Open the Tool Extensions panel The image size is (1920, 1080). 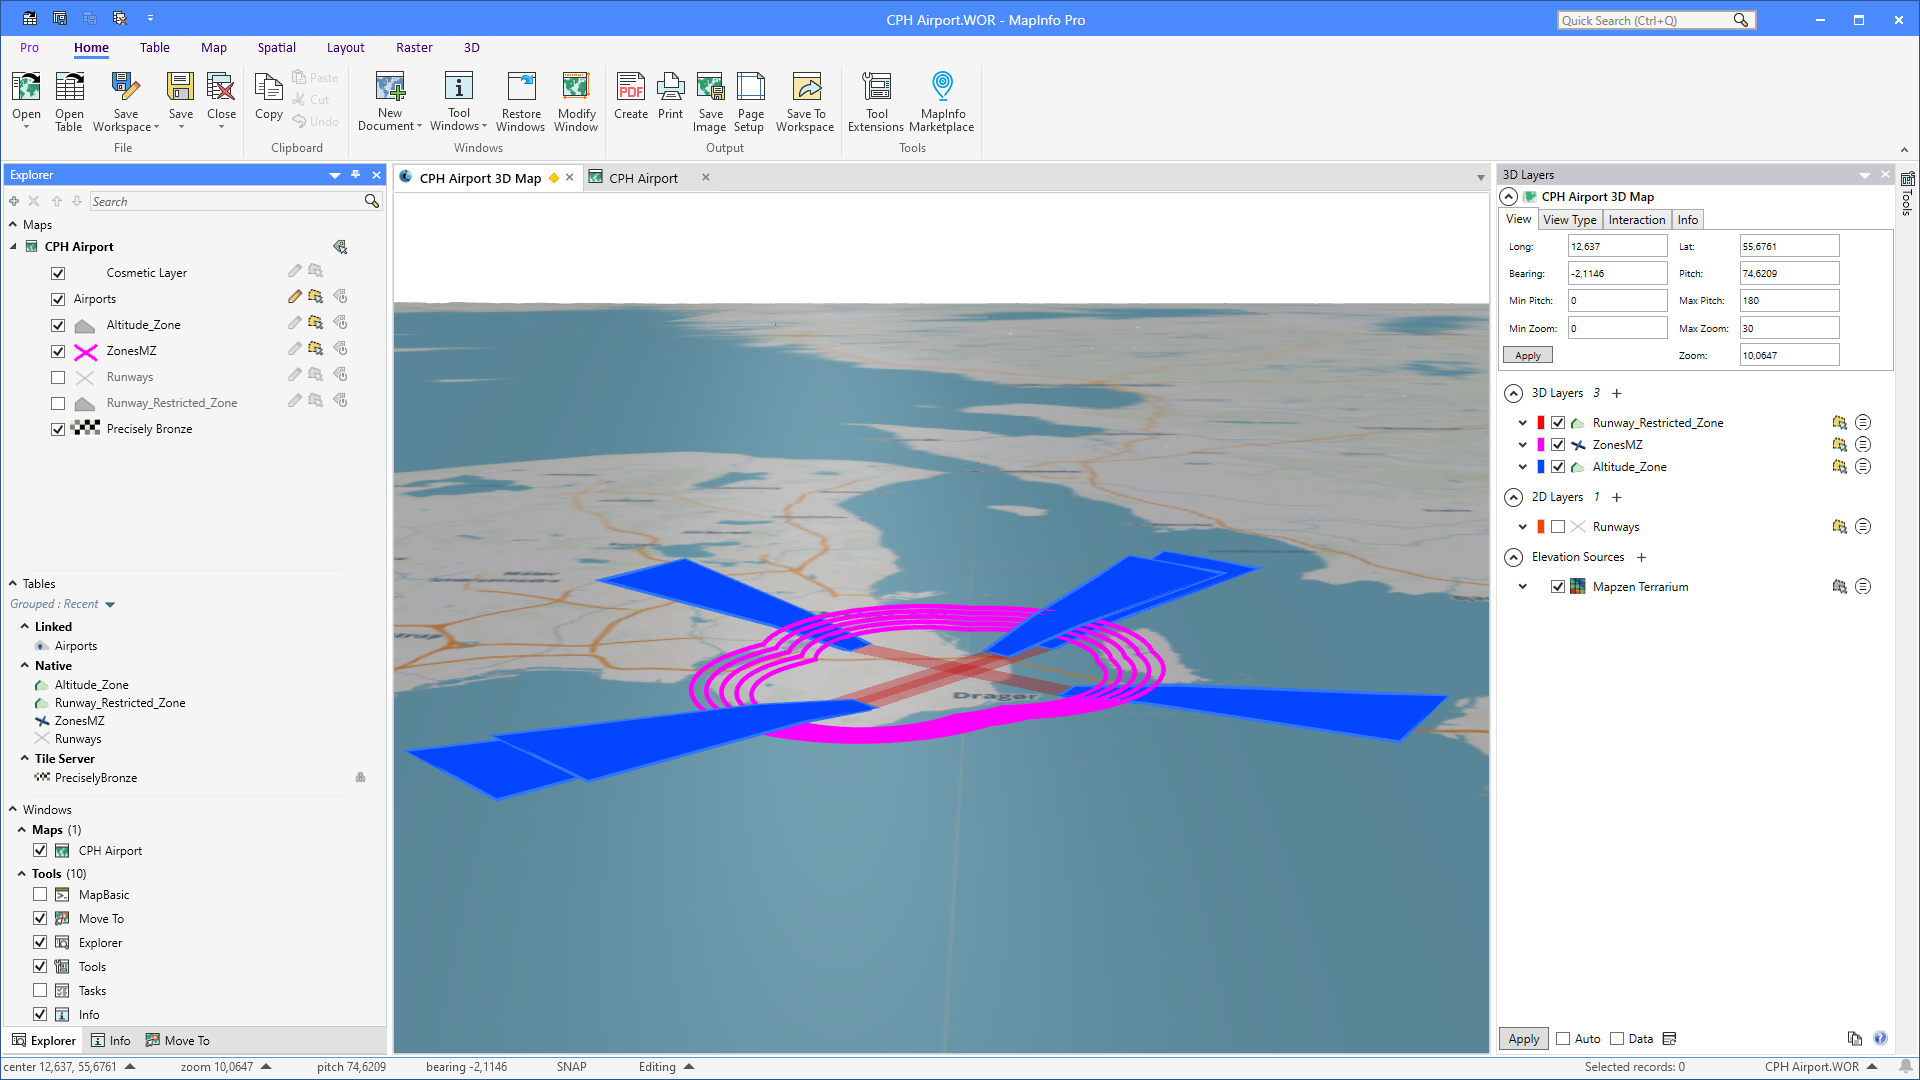(876, 100)
